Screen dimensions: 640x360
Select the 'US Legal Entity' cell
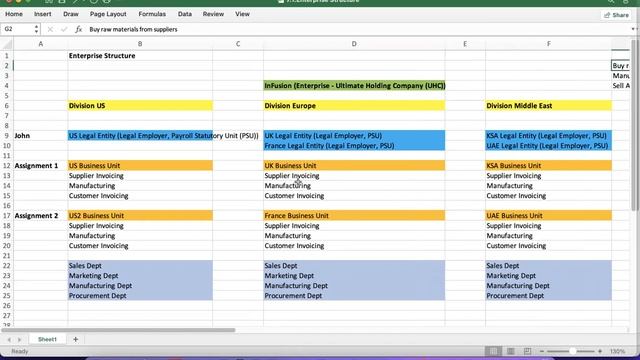(x=140, y=136)
